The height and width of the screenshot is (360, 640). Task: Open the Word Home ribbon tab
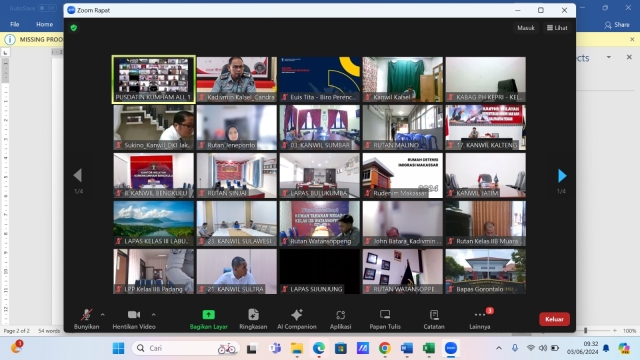(x=44, y=24)
